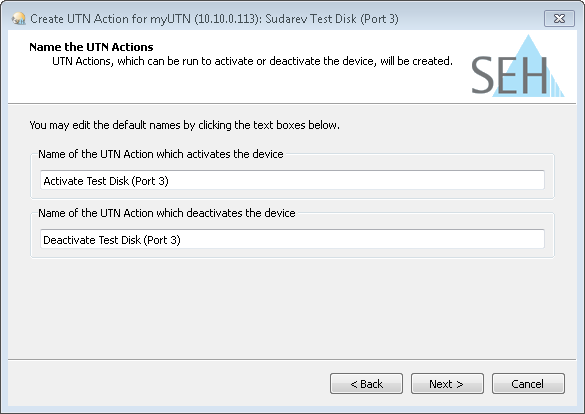Click the UTN app icon in title bar
Screen dimensions: 585x414
pyautogui.click(x=18, y=18)
